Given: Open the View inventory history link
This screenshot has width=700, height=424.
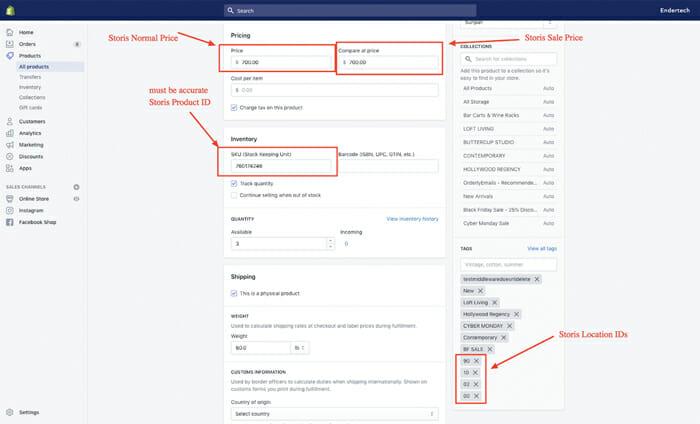Looking at the screenshot, I should coord(412,218).
